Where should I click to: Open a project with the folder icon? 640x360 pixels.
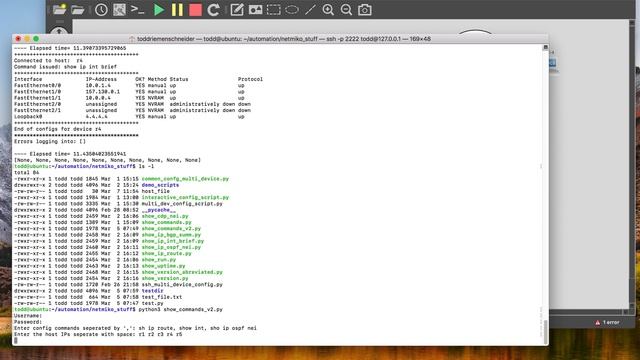78,10
